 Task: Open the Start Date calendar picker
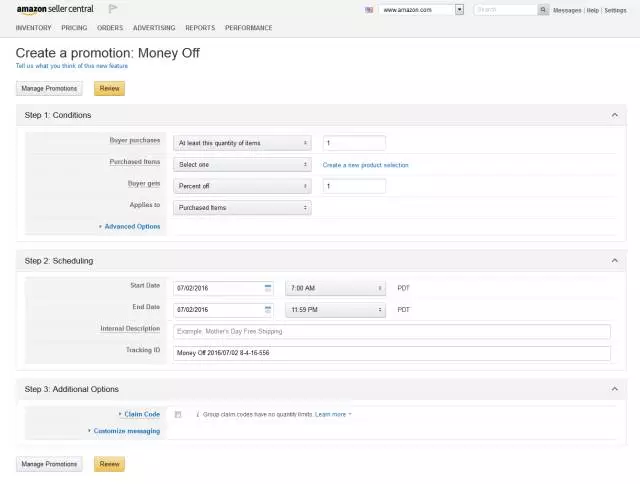point(268,288)
